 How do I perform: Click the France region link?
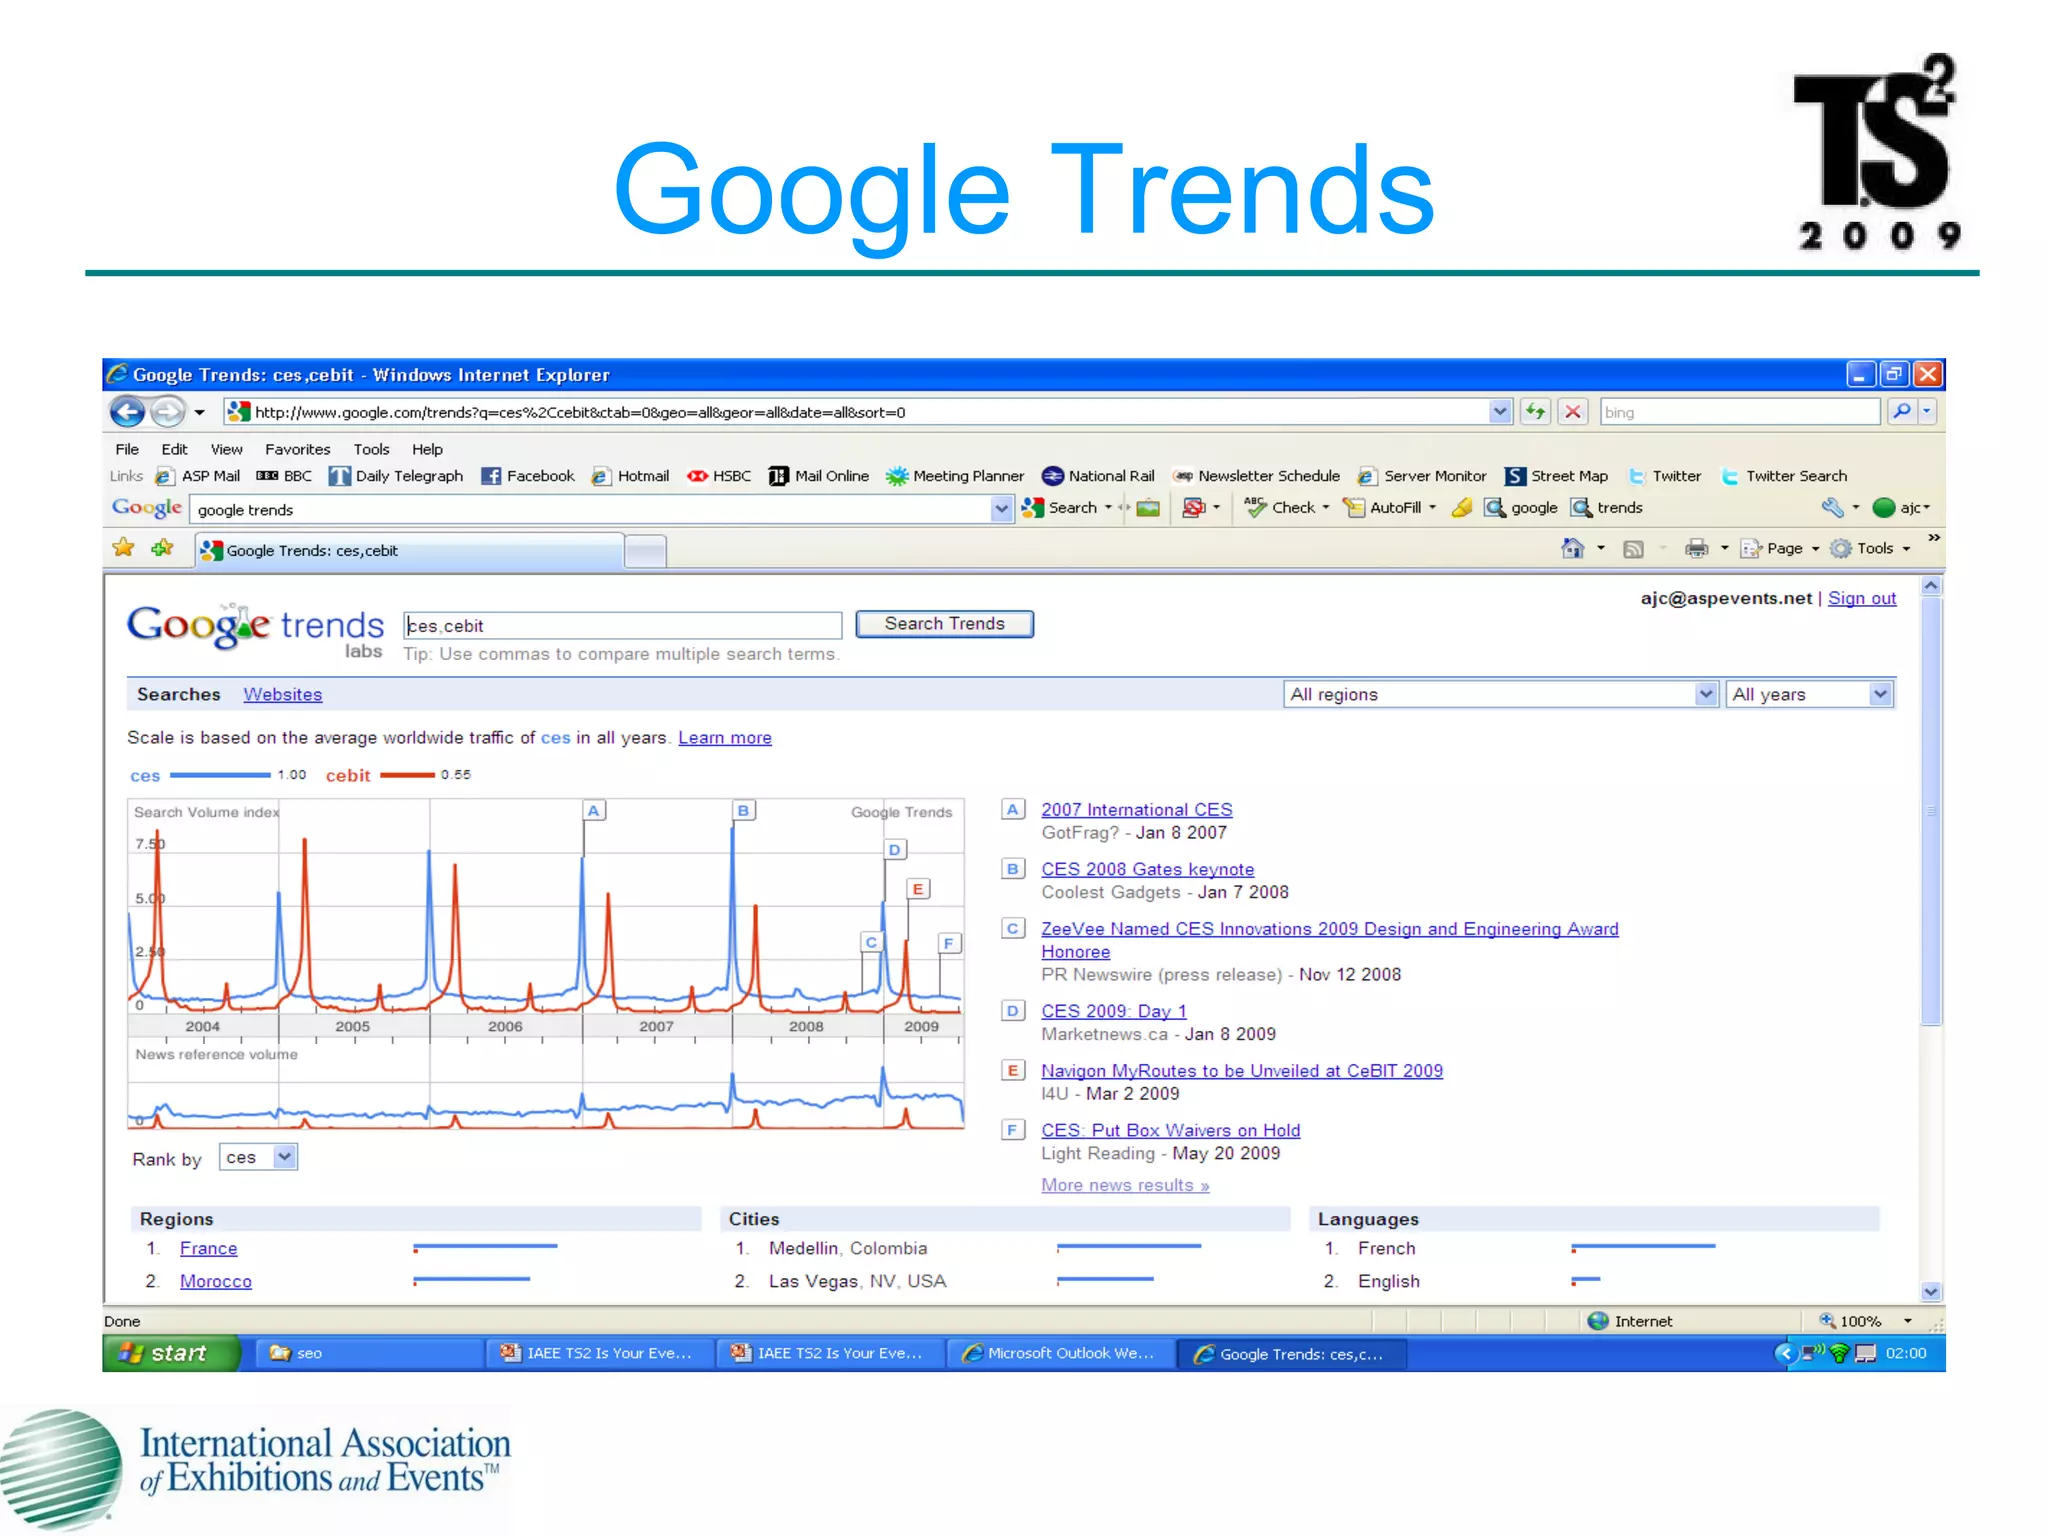[208, 1248]
